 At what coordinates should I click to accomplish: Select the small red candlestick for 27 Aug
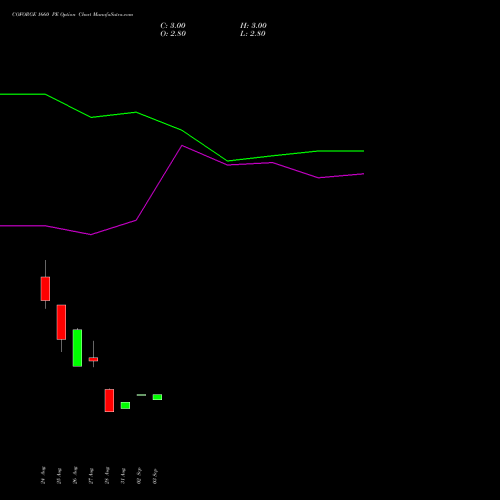coord(93,359)
